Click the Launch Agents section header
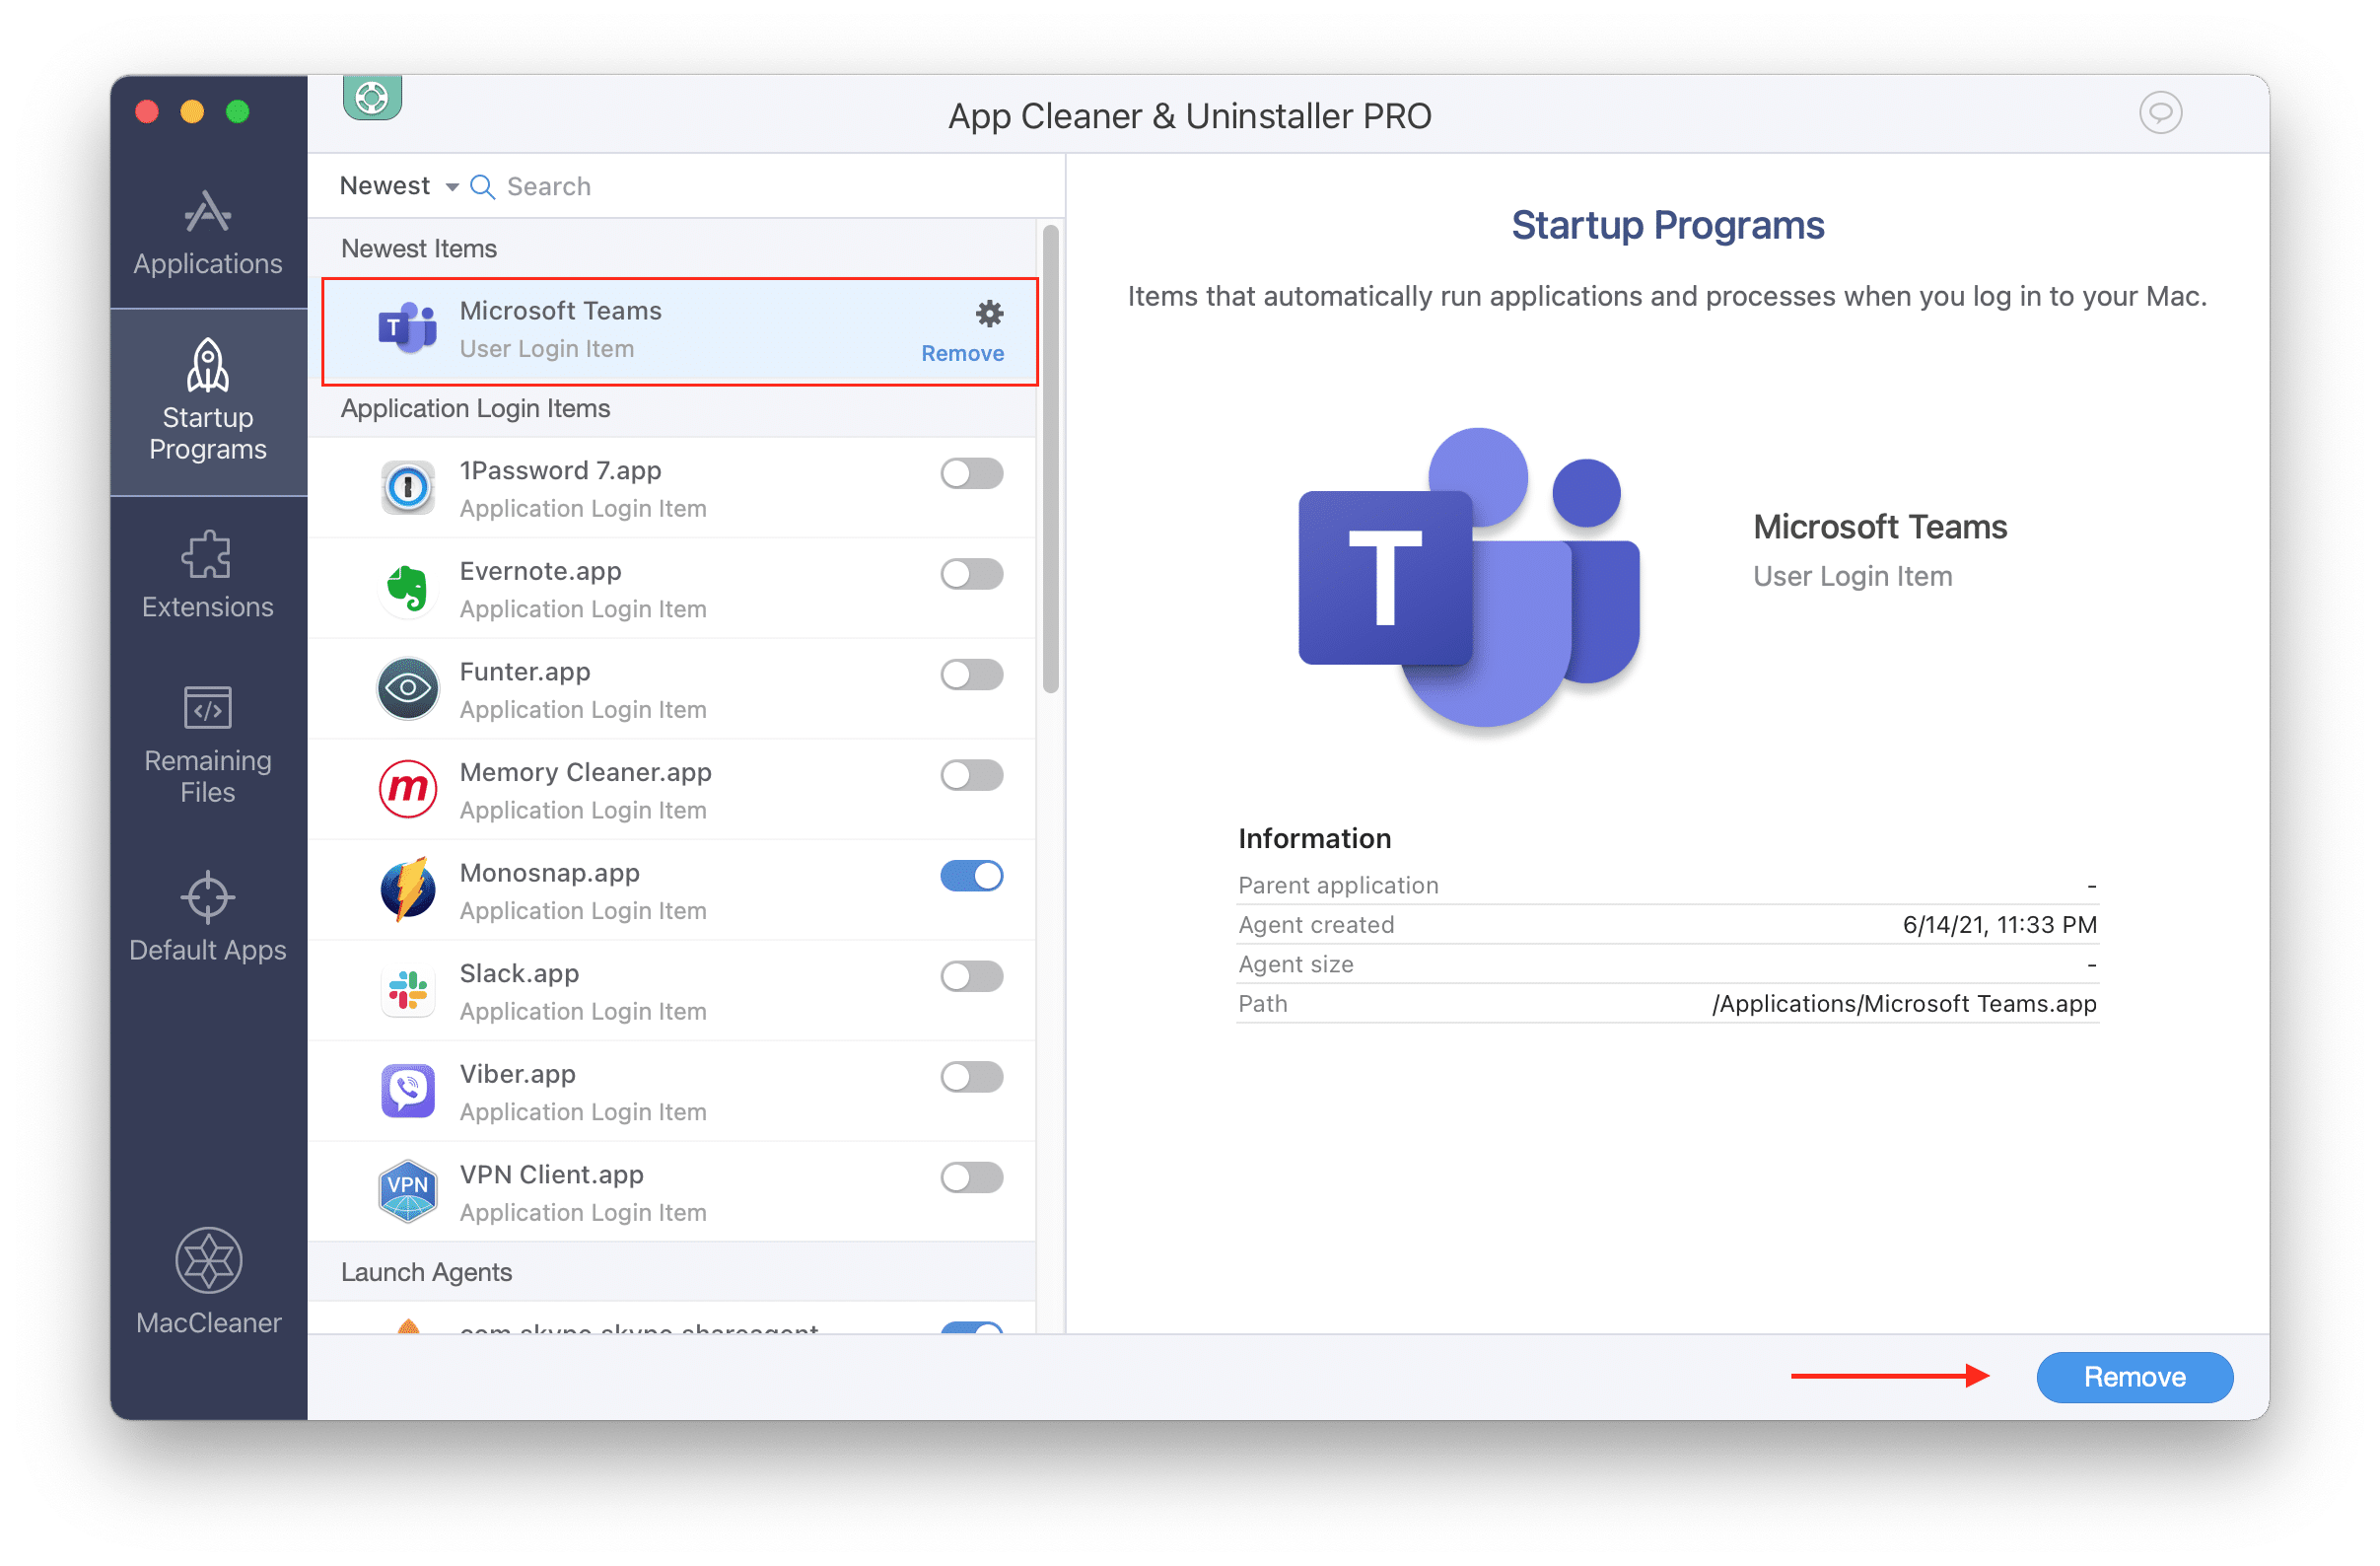The image size is (2380, 1566). coord(672,1272)
